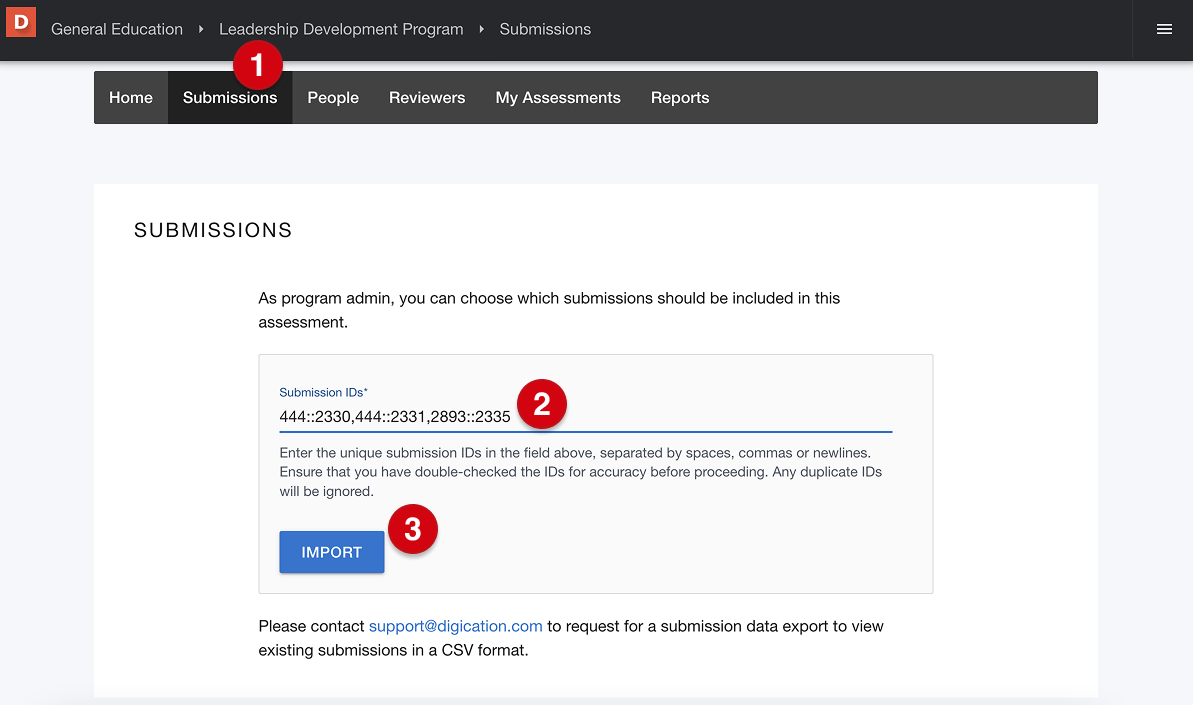Switch to the Home tab

click(131, 98)
